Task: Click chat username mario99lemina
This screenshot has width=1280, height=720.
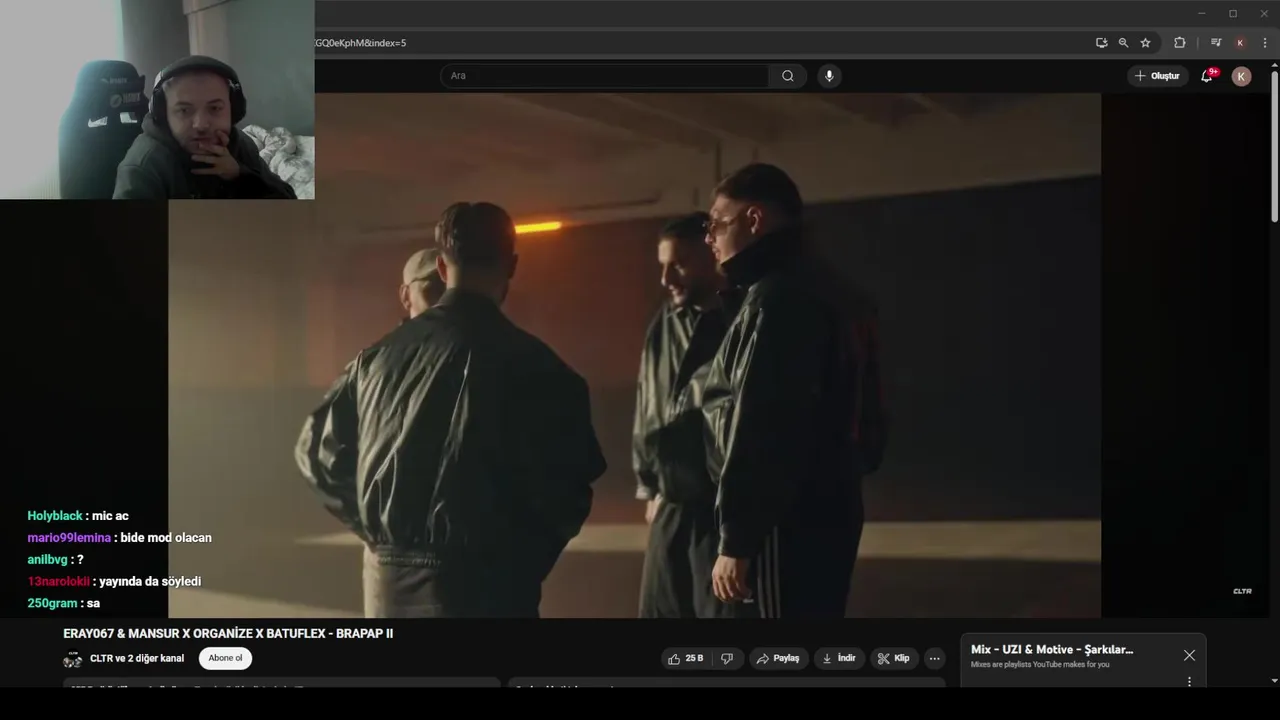Action: coord(69,538)
